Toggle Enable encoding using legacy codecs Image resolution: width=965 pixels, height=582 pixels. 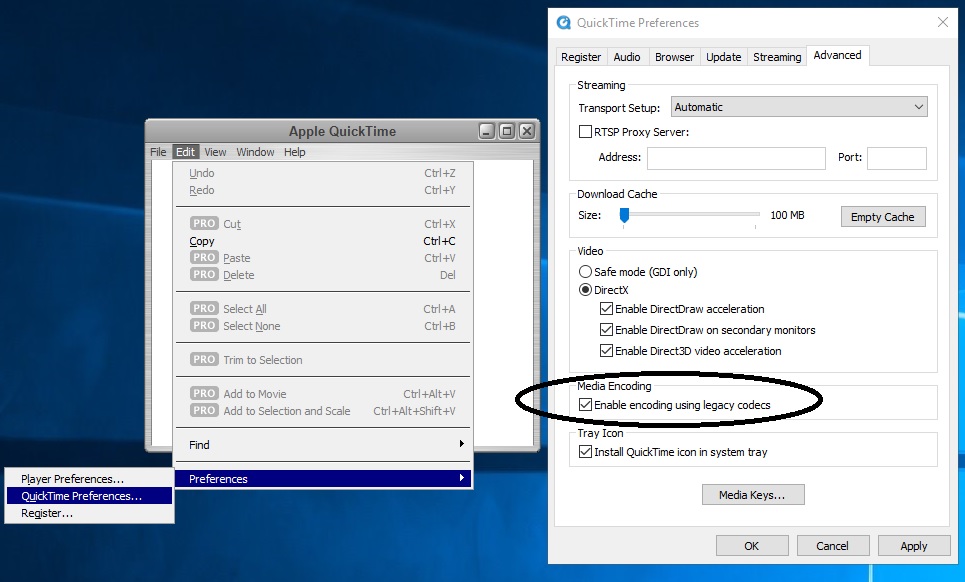(x=585, y=405)
